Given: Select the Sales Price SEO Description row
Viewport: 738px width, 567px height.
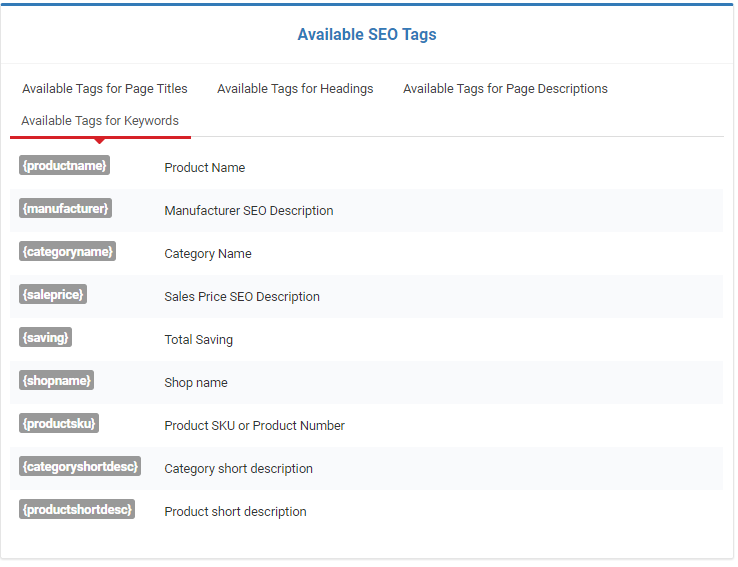Looking at the screenshot, I should coord(366,296).
